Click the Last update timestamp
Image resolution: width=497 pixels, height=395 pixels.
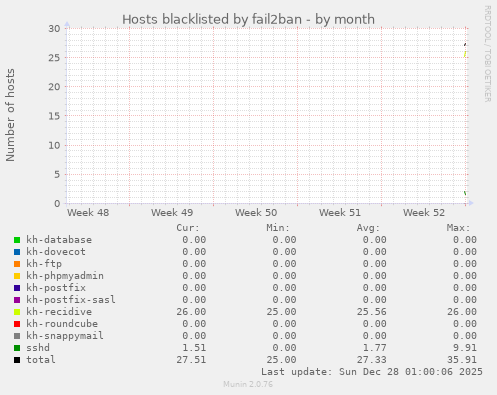[x=372, y=372]
